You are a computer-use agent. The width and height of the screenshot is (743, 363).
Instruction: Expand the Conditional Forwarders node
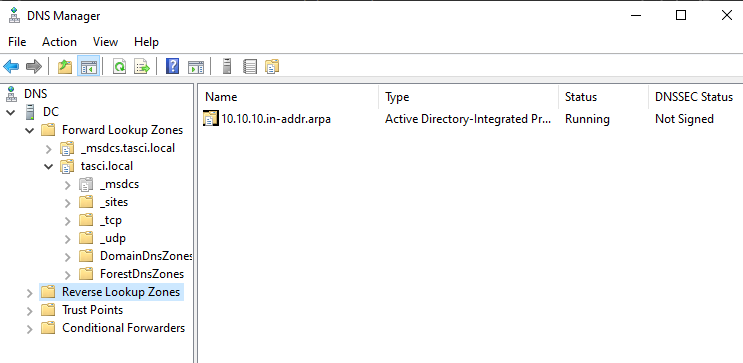pyautogui.click(x=30, y=329)
